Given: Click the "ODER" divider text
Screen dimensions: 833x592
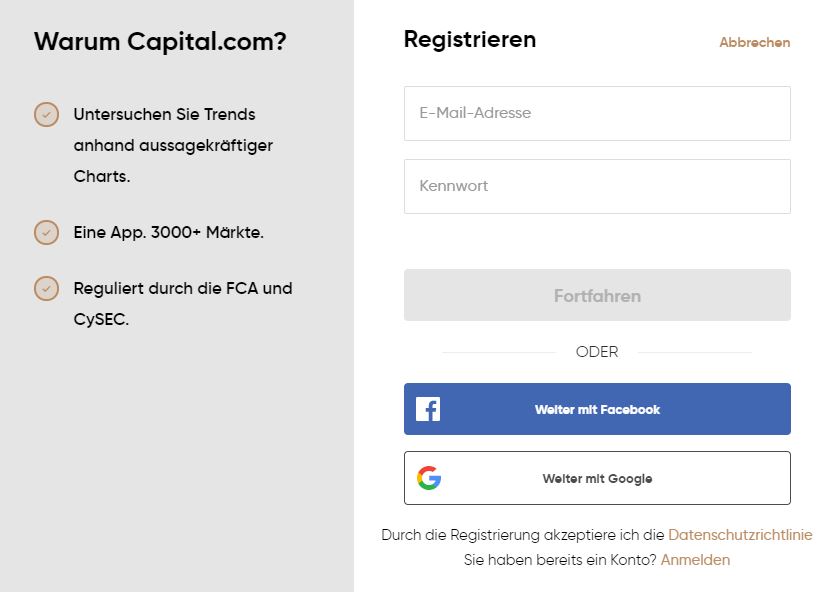Looking at the screenshot, I should [597, 352].
